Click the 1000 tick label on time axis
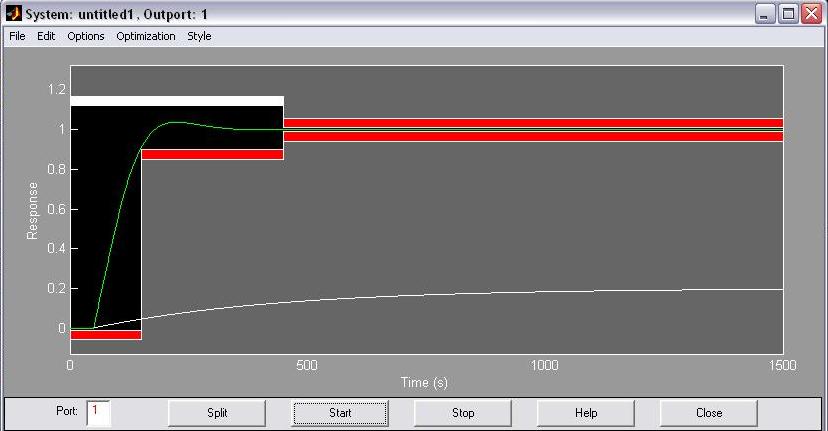The image size is (828, 431). pyautogui.click(x=544, y=366)
